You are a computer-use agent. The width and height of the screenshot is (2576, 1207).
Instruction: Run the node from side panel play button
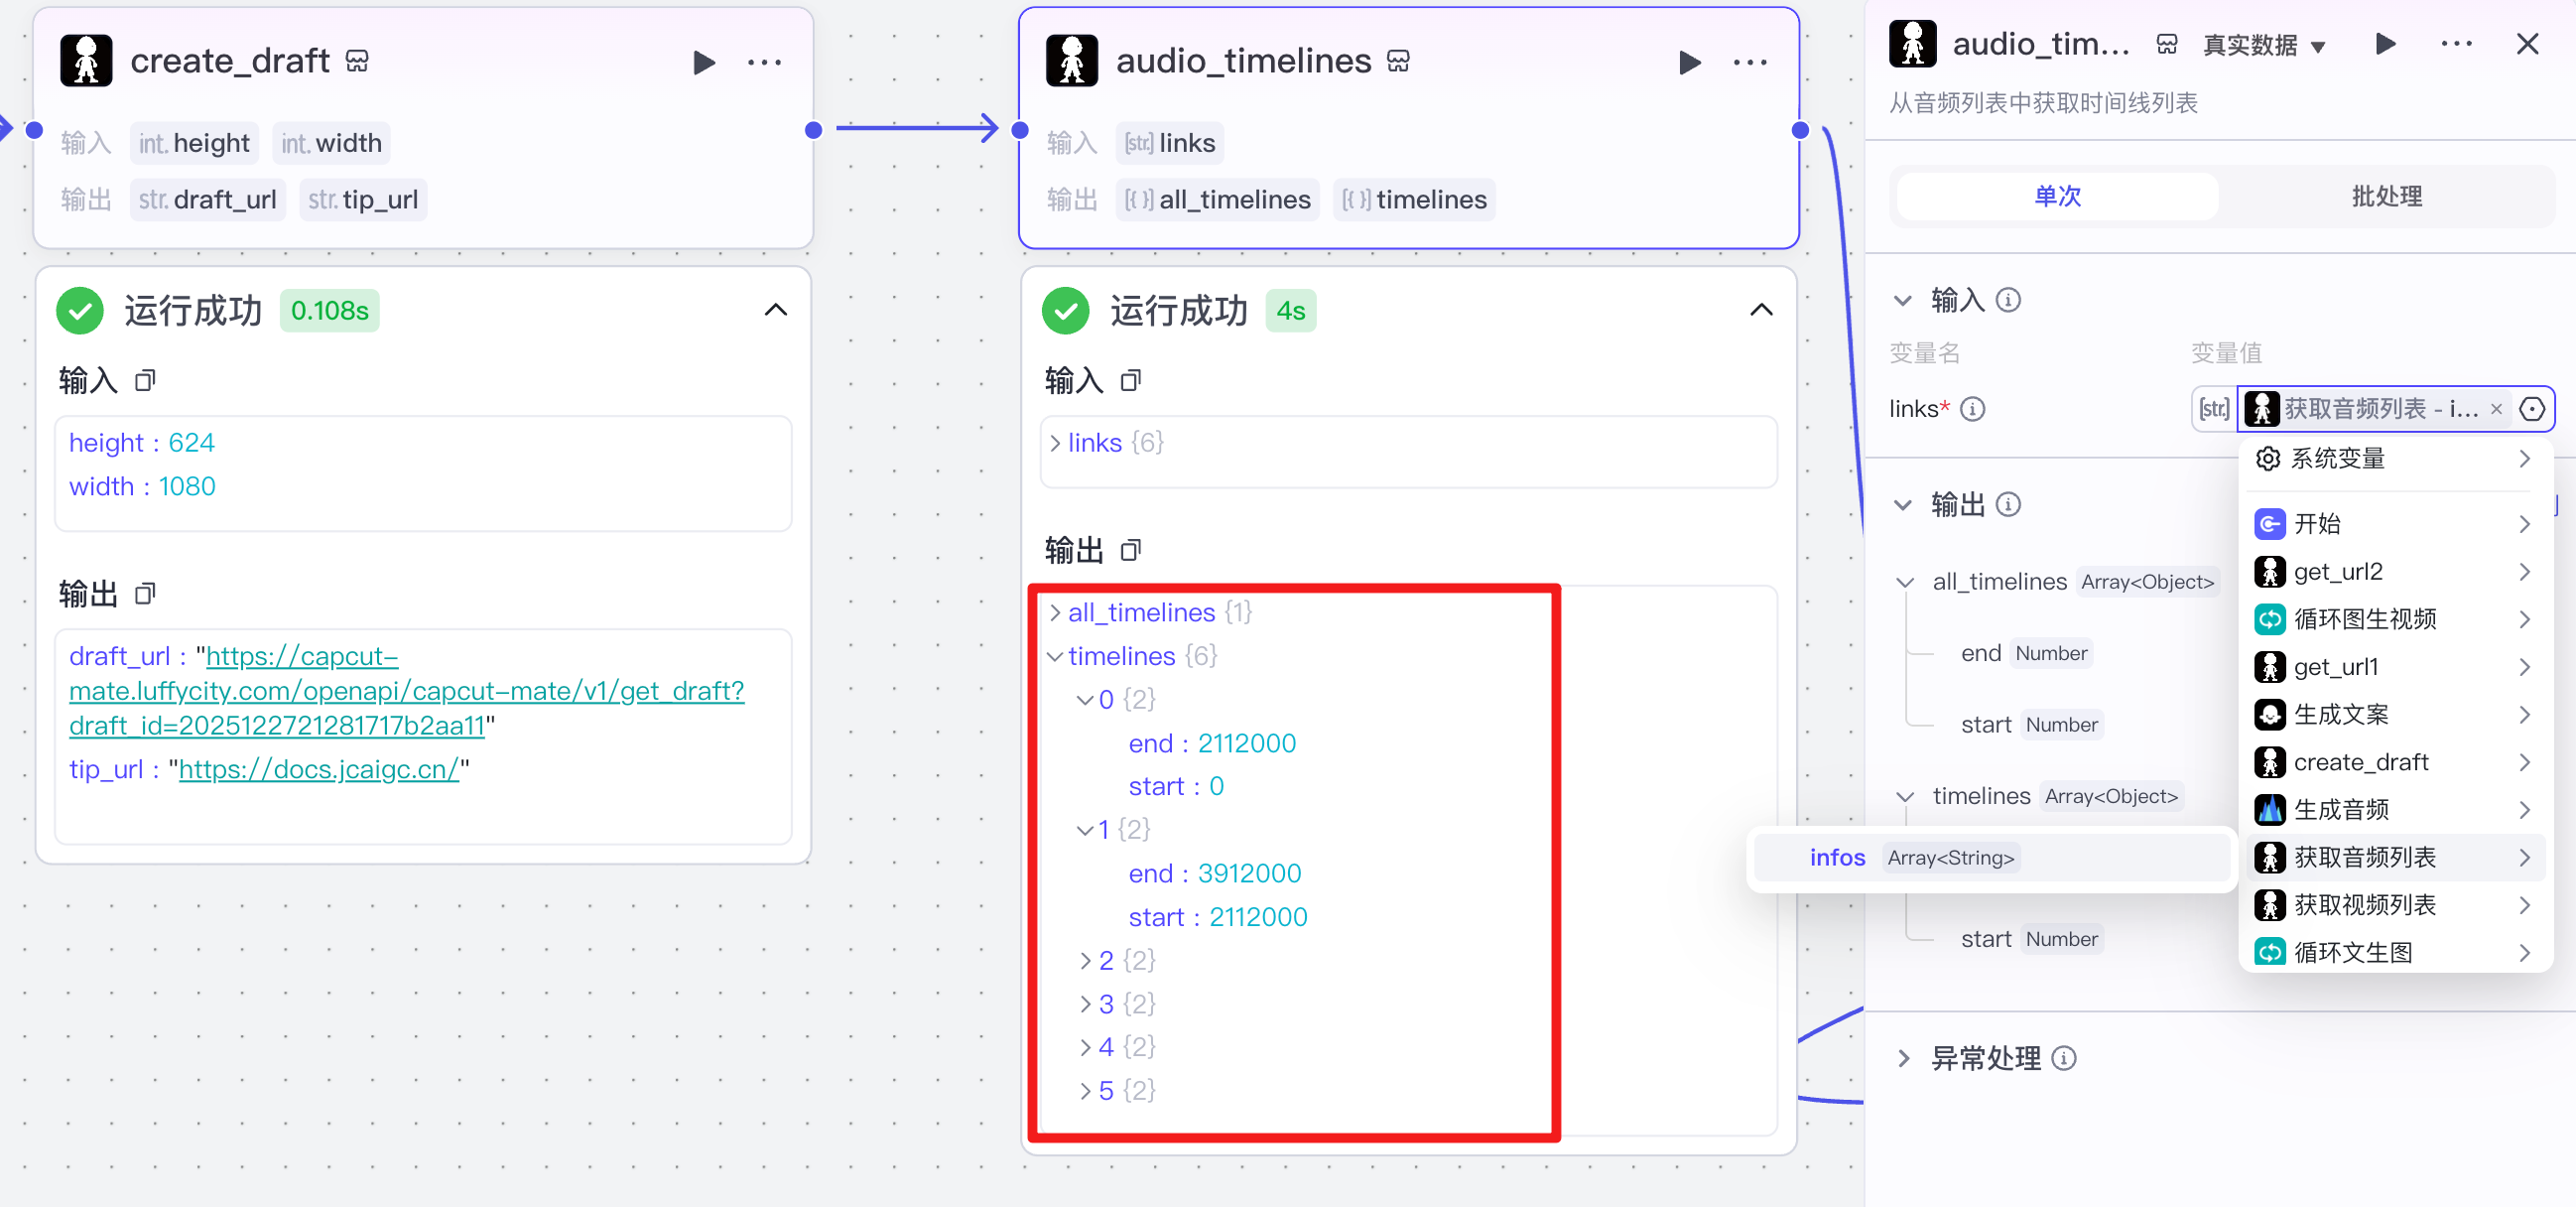(2385, 44)
